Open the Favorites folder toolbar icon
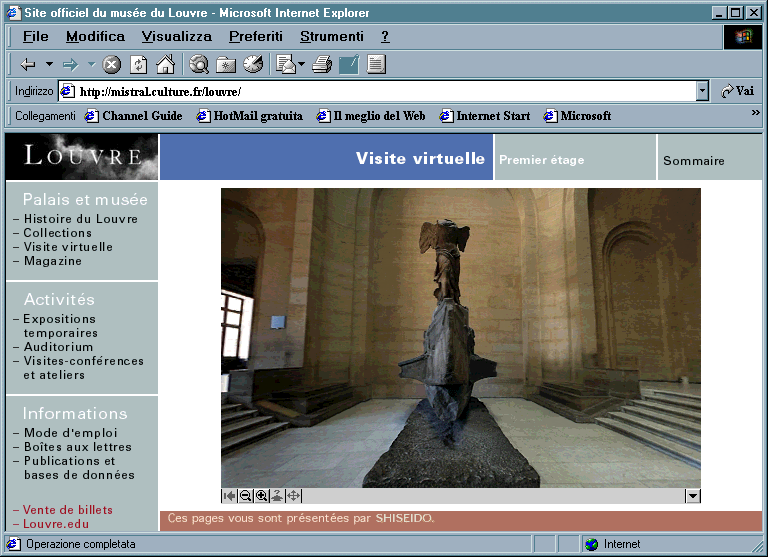 226,64
